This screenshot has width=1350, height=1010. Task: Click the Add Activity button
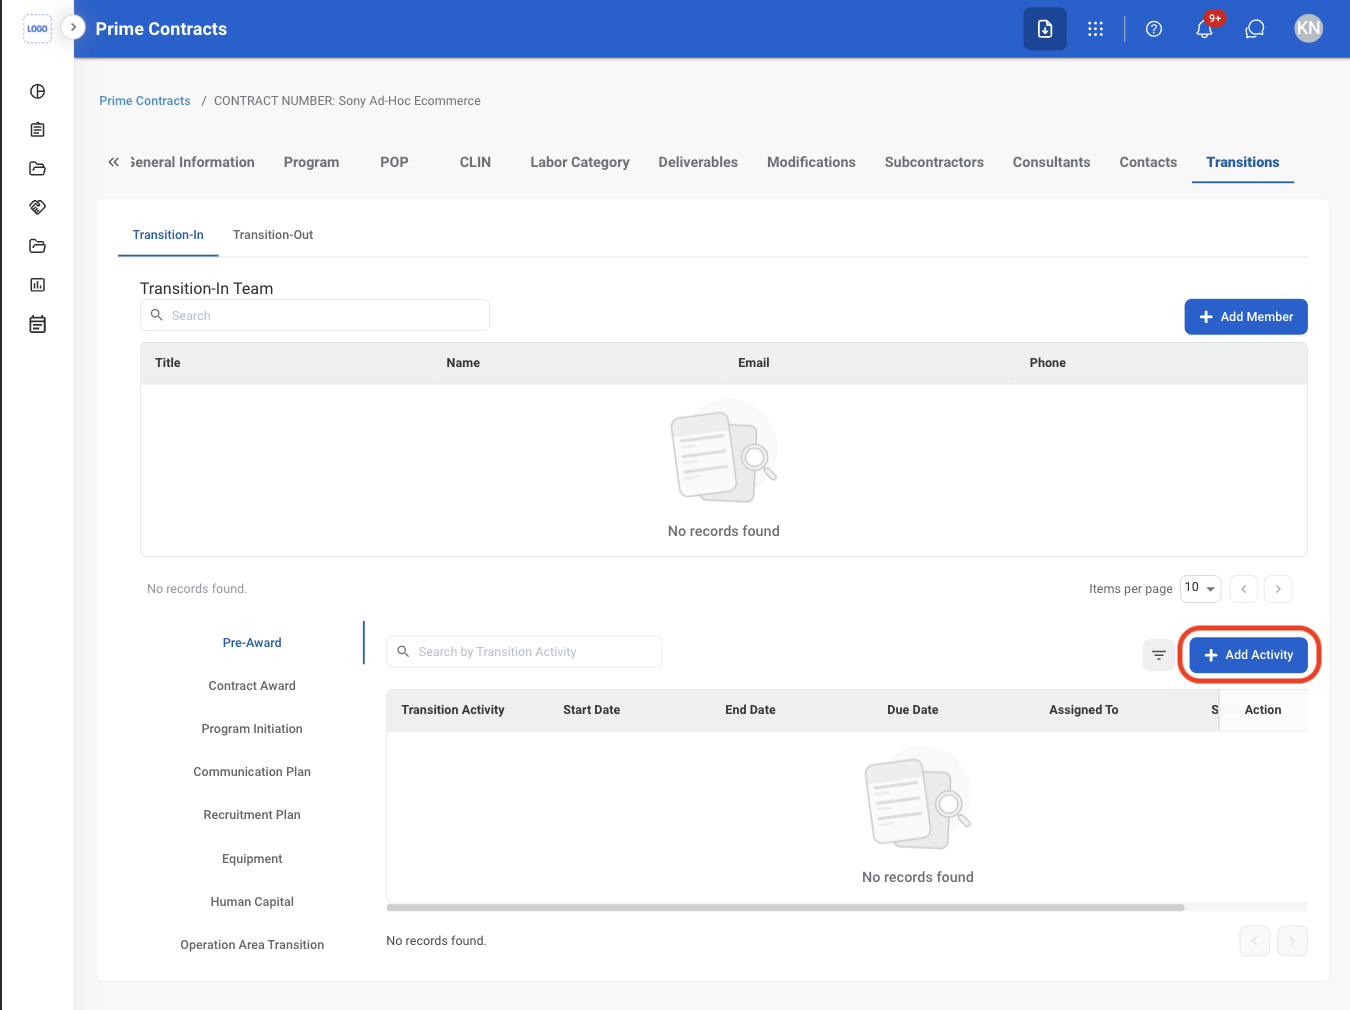1249,655
